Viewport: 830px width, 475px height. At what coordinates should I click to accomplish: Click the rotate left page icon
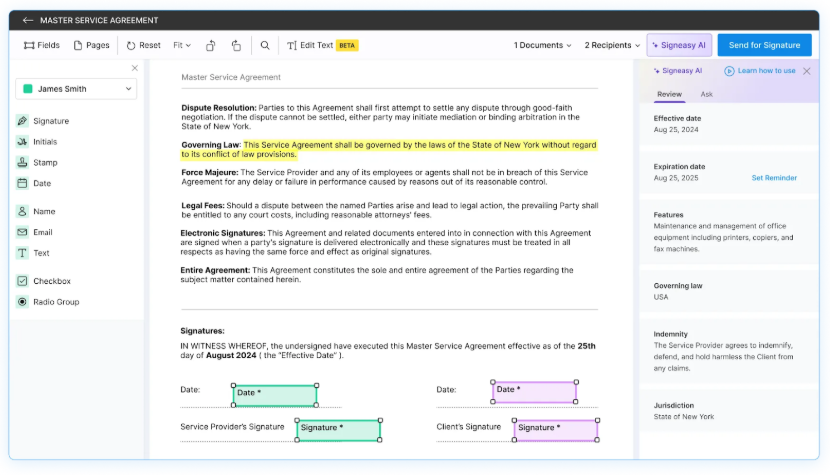(211, 45)
